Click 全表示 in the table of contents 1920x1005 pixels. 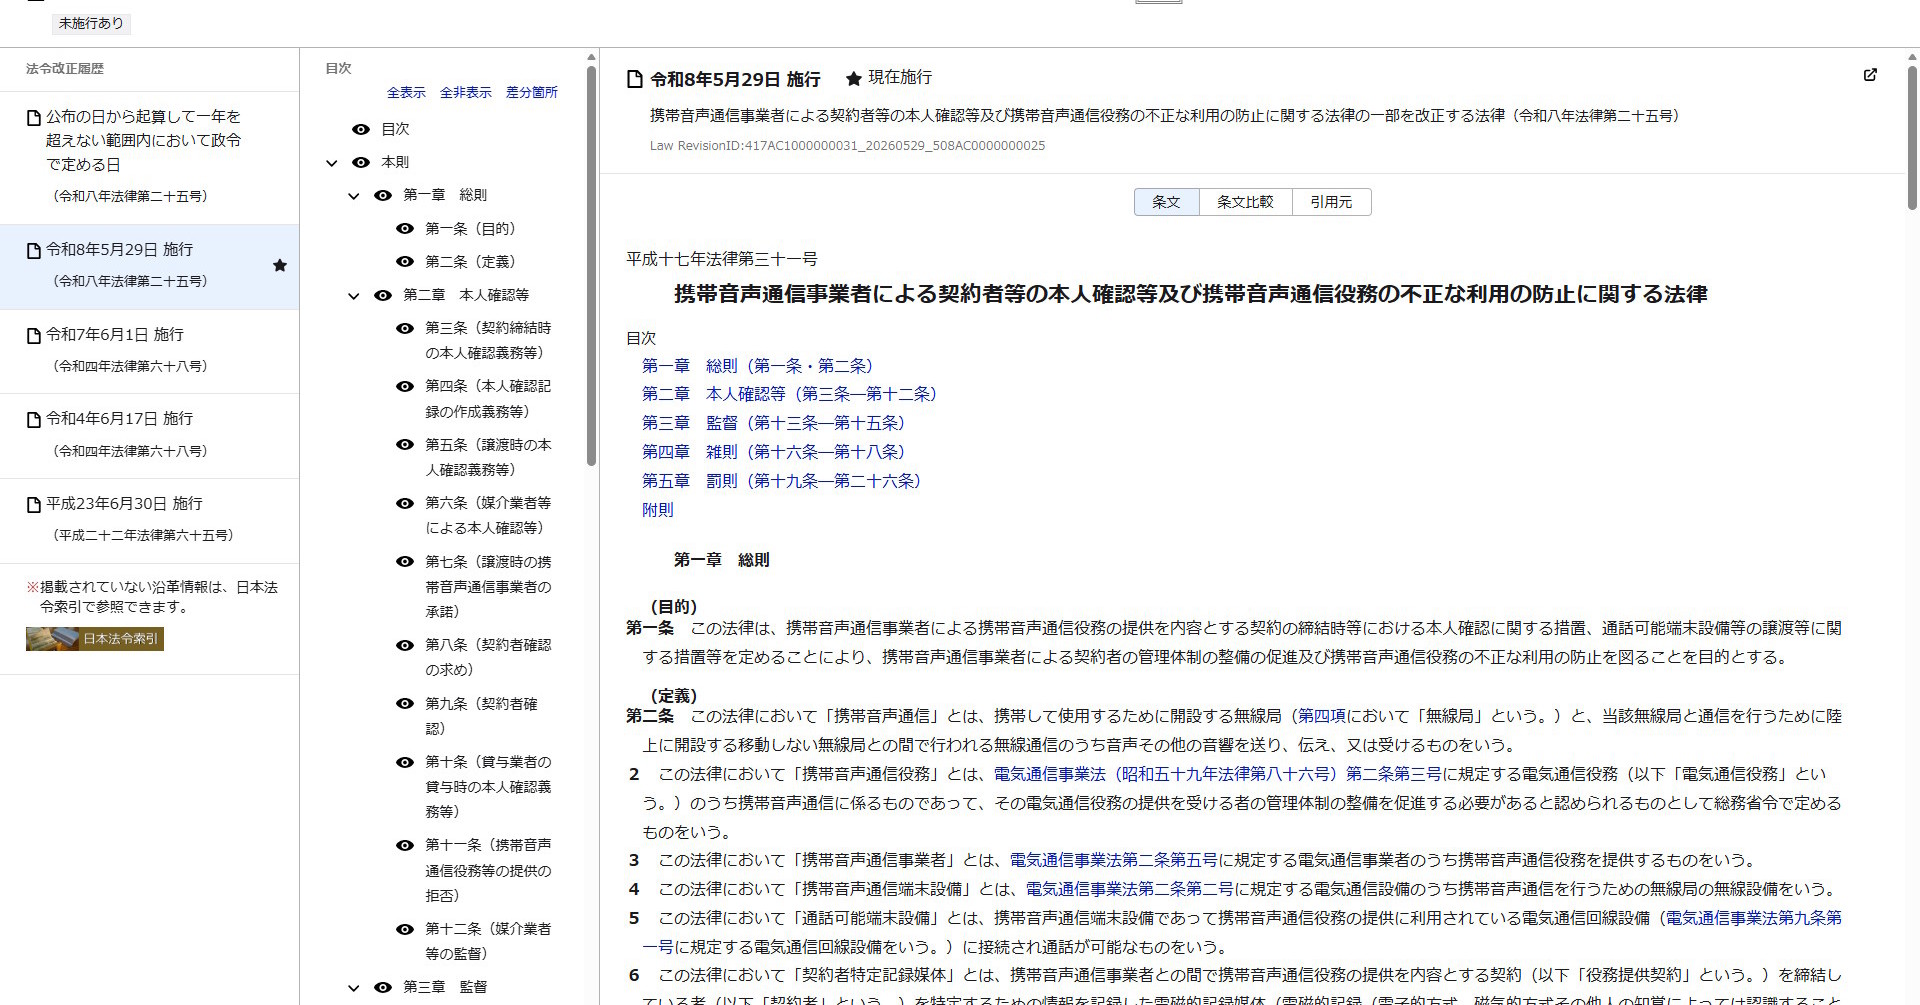pos(406,92)
